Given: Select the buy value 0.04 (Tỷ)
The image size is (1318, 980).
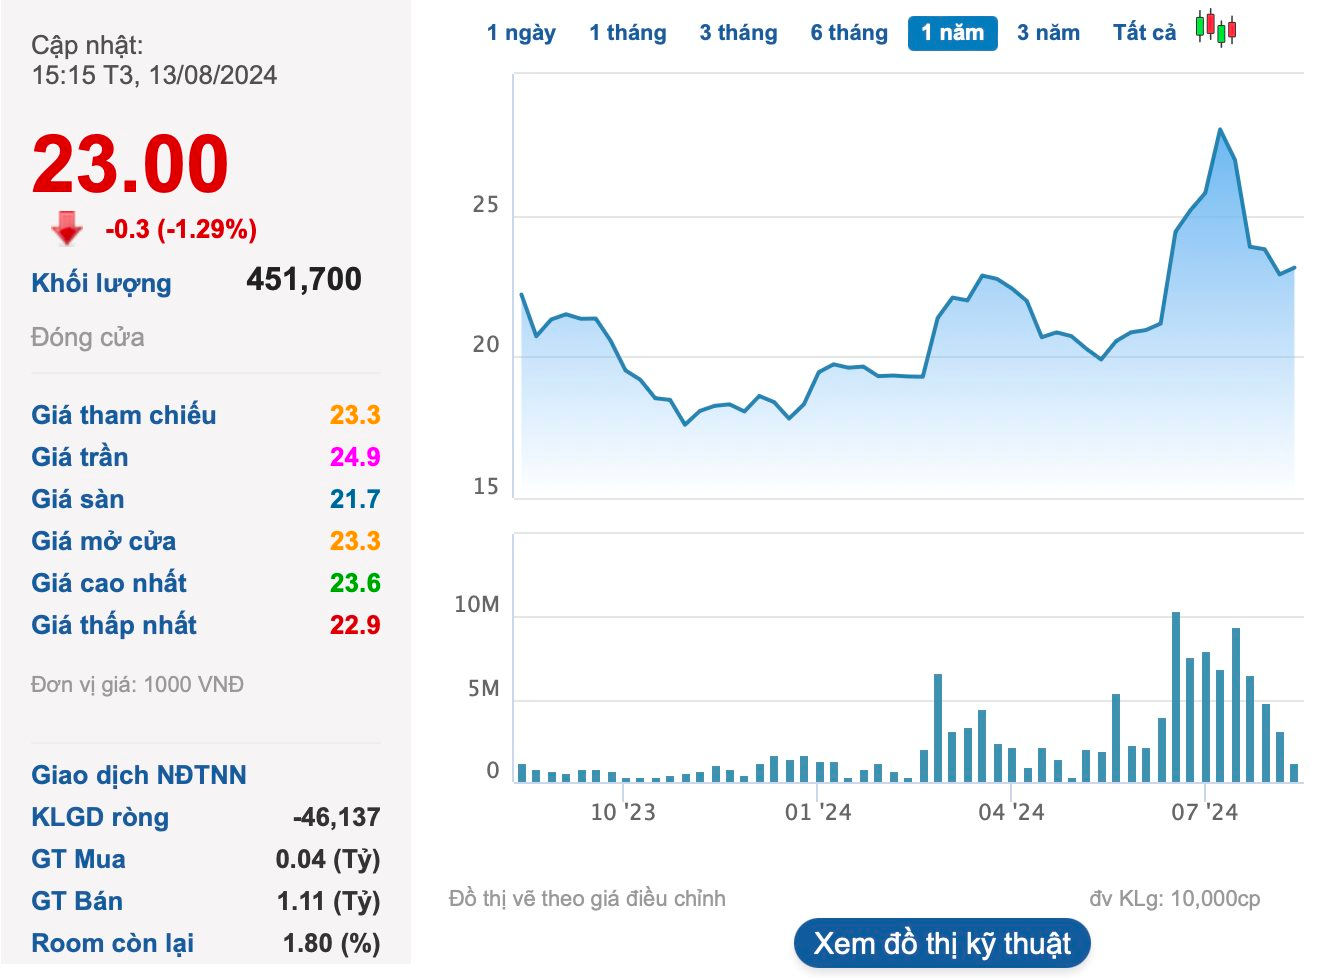Looking at the screenshot, I should point(328,859).
